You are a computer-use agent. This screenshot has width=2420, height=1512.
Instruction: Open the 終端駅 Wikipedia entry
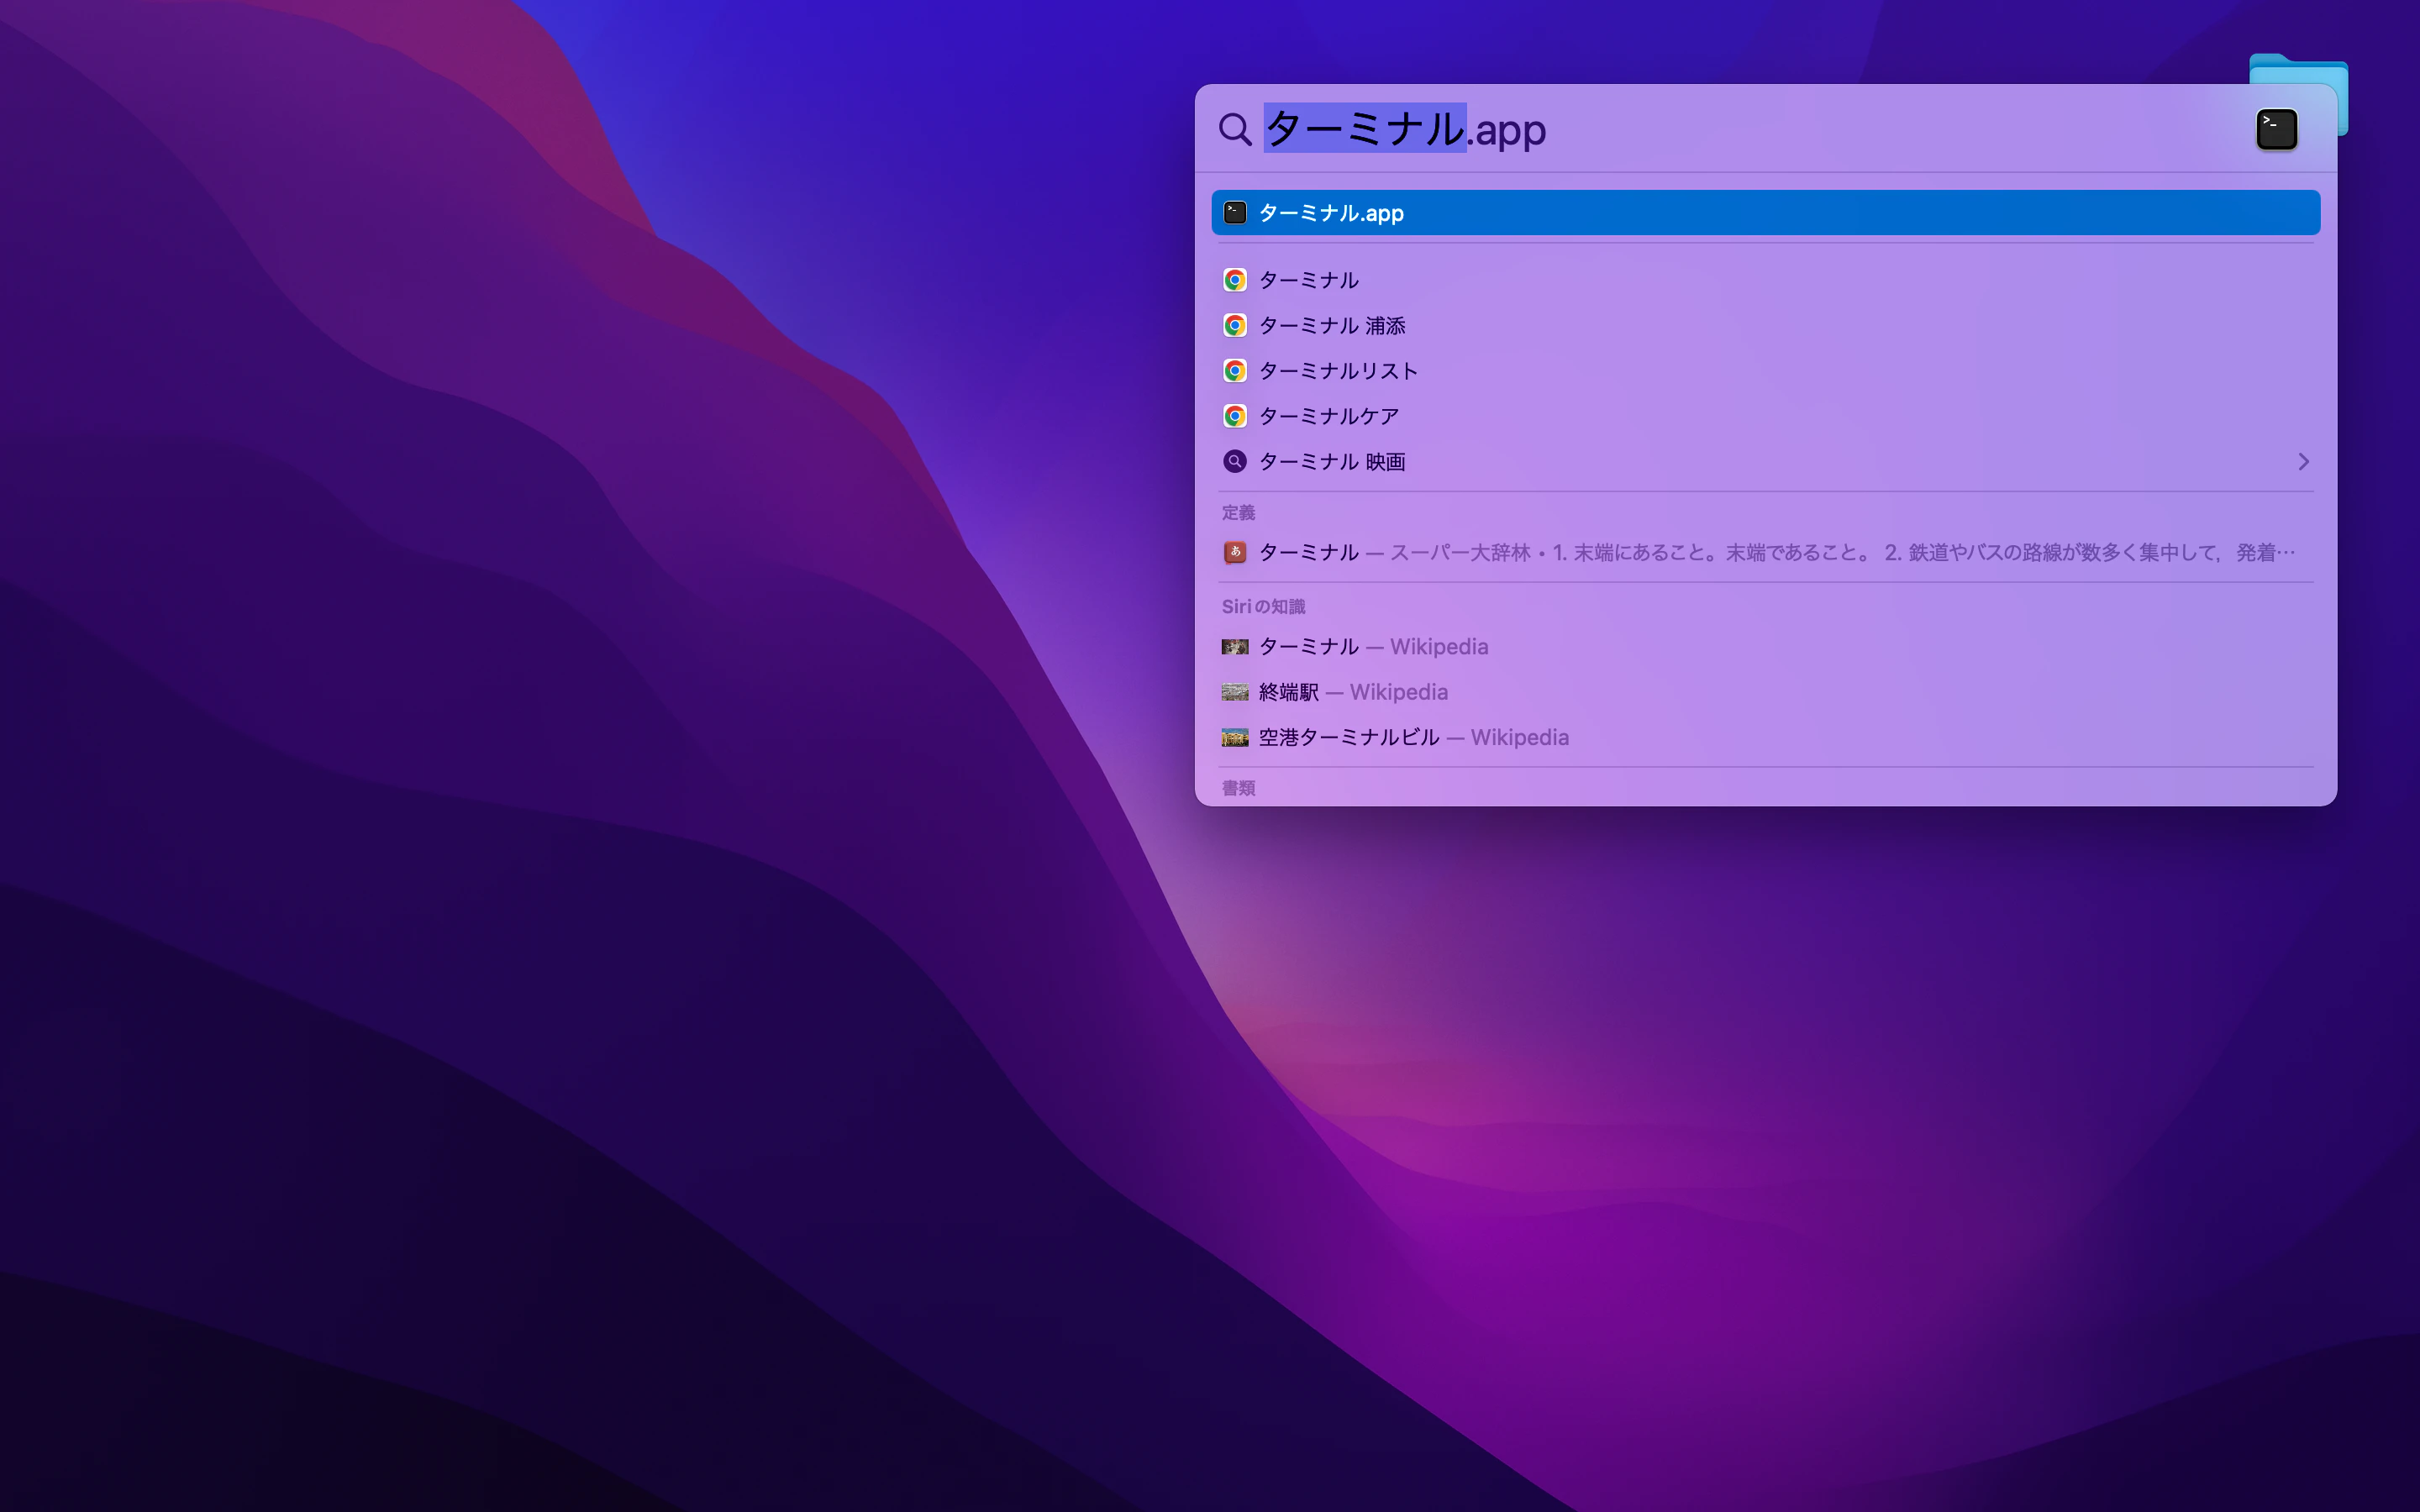tap(1353, 692)
